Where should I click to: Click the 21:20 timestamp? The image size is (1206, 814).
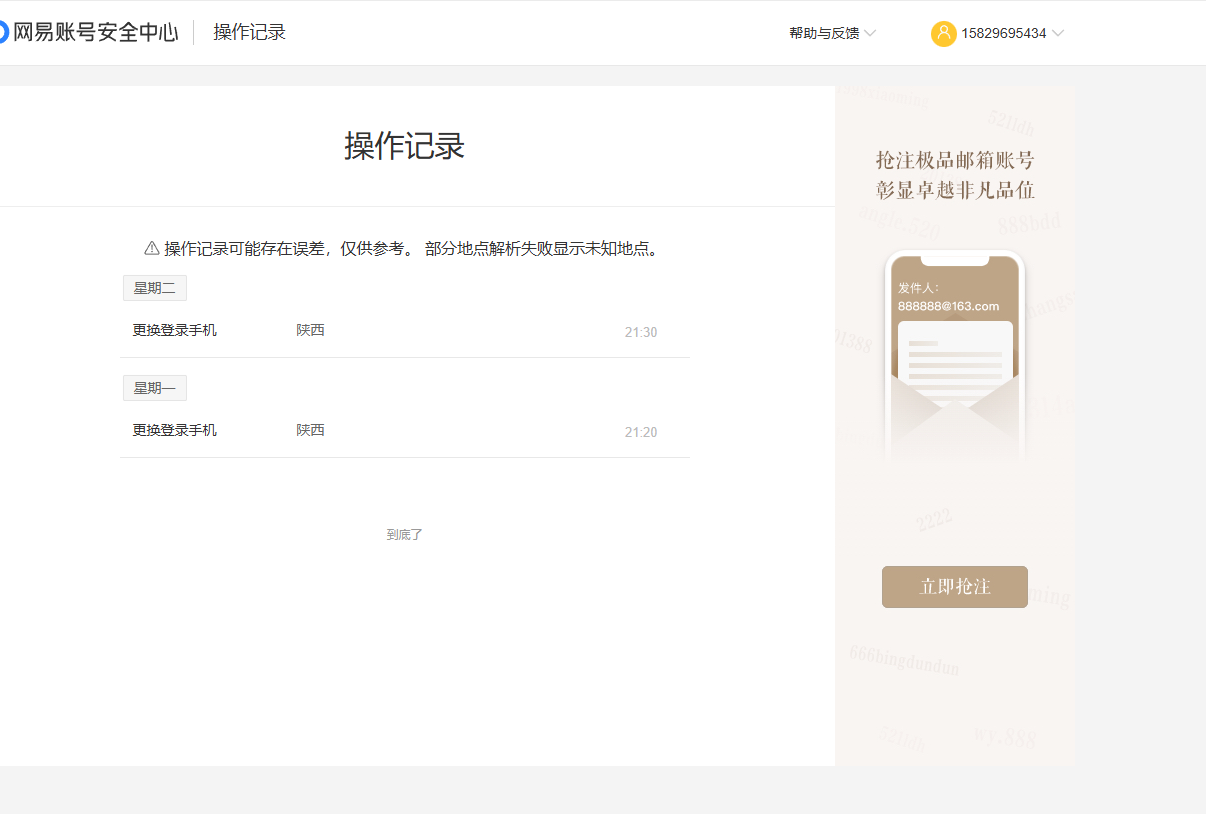(x=640, y=432)
